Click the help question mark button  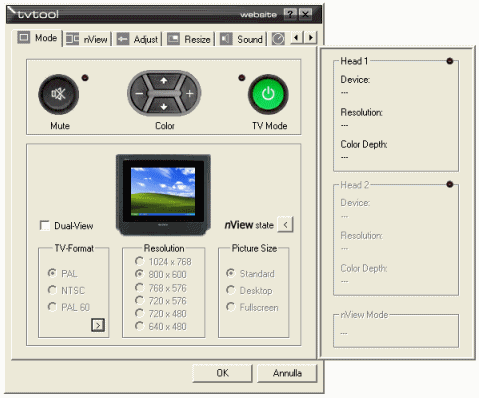290,14
